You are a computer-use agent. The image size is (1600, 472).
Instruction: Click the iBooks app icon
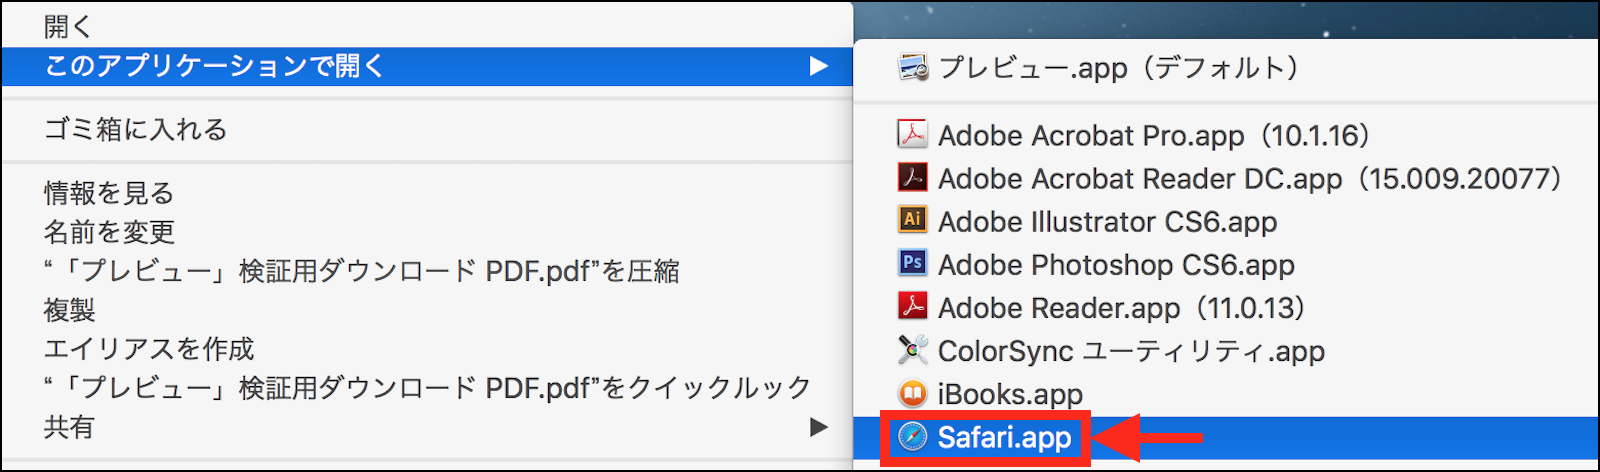(912, 394)
